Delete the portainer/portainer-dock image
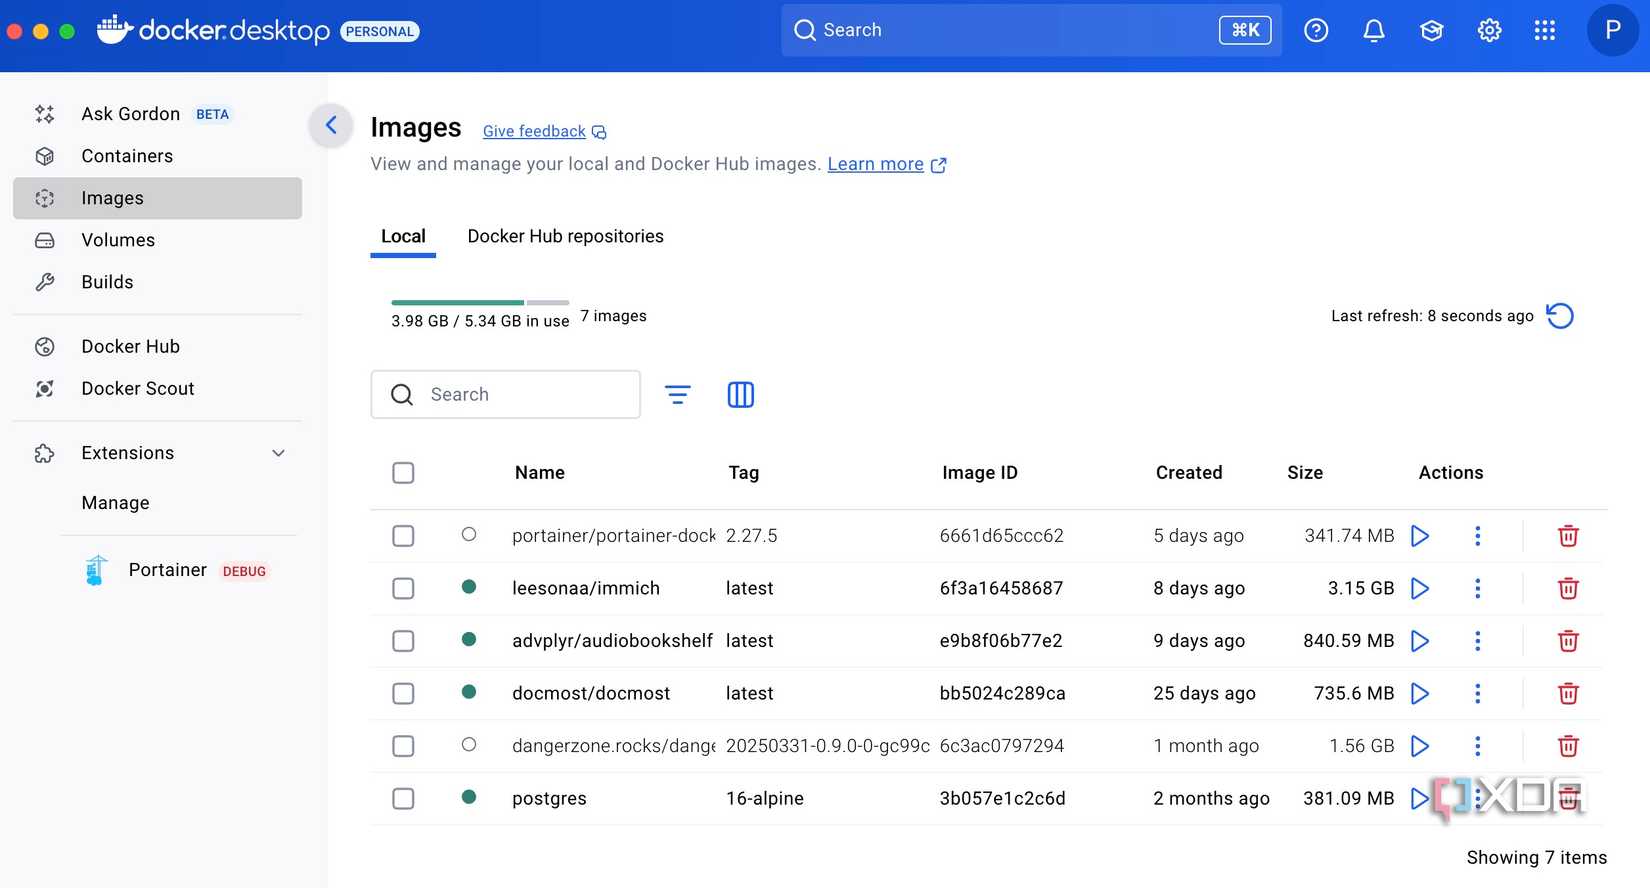1650x888 pixels. 1568,536
